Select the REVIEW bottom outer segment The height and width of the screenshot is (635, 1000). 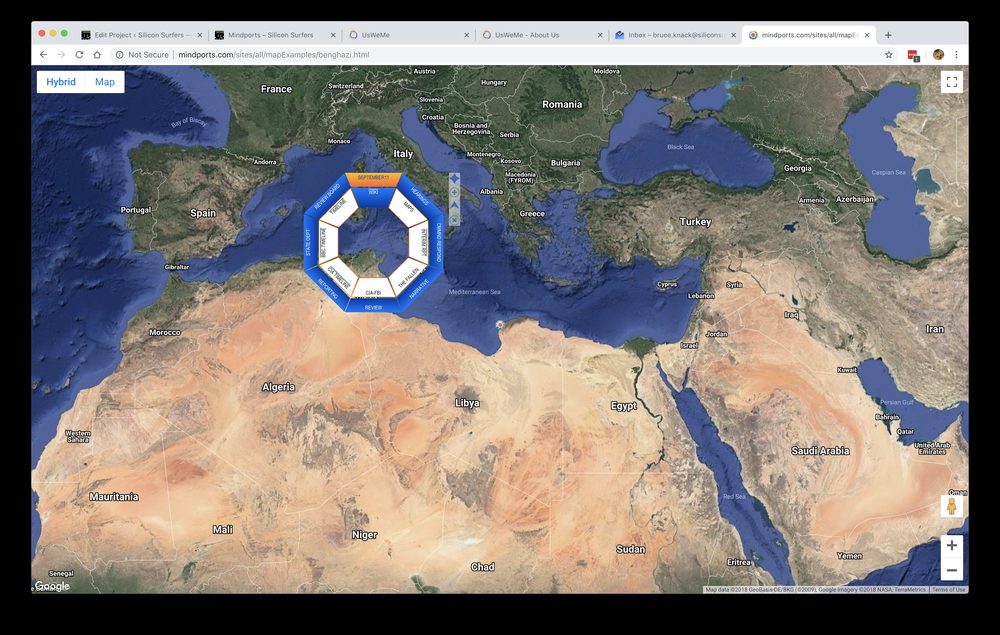(373, 306)
